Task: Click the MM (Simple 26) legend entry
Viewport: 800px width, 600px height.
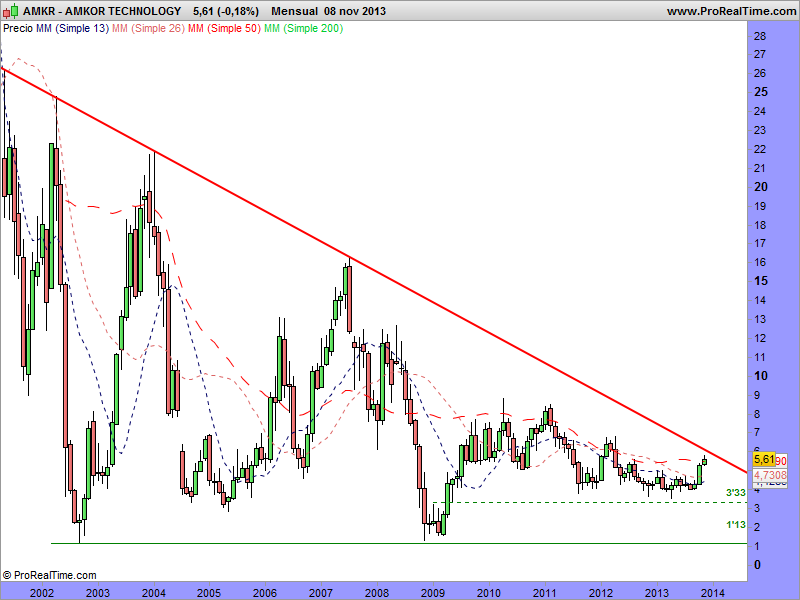Action: (x=147, y=29)
